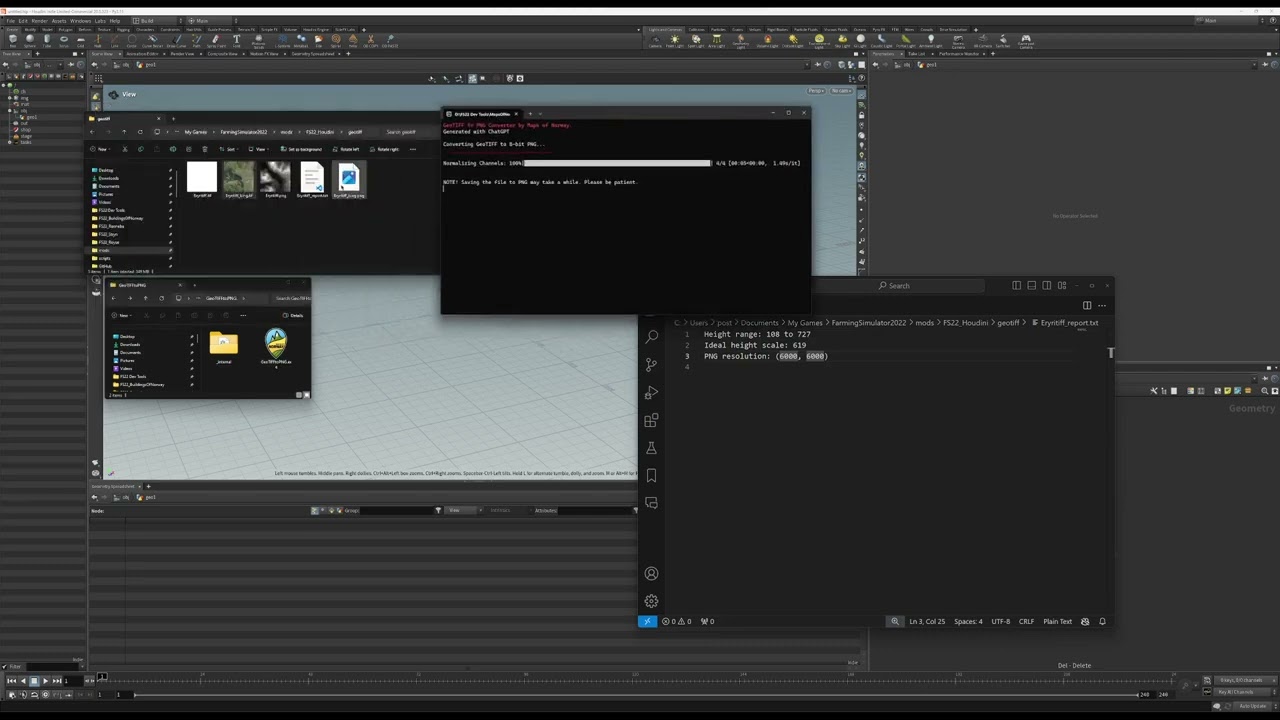Screen dimensions: 1280x720
Task: Open the New dropdown in GeoTIFFtoPNG Explorer
Action: click(122, 316)
